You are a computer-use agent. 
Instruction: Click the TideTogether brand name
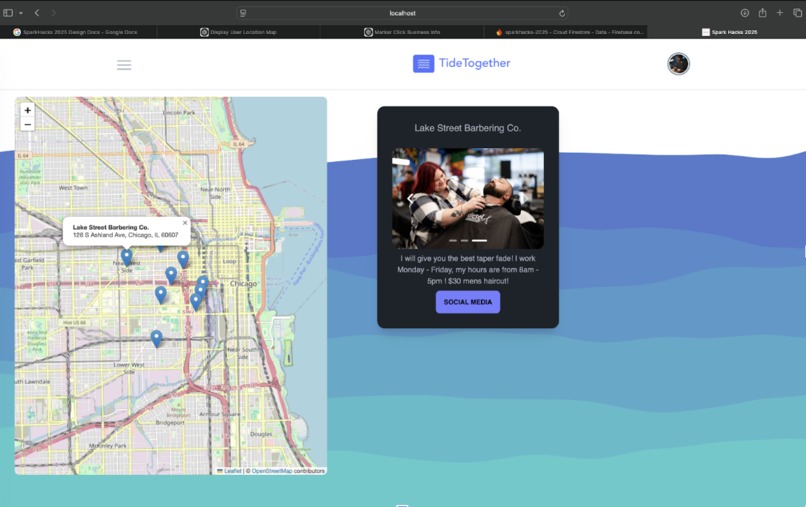(474, 63)
